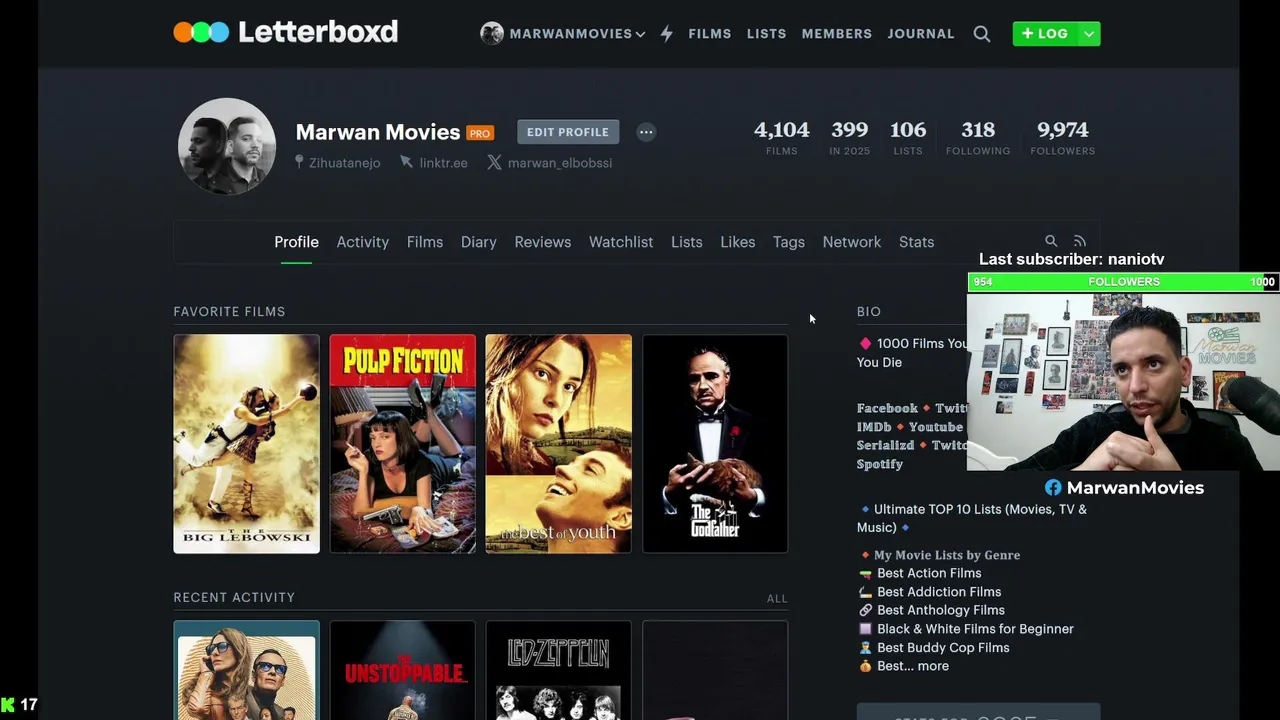The width and height of the screenshot is (1280, 720).
Task: Open The Unstoppable recent activity poster
Action: click(x=403, y=670)
